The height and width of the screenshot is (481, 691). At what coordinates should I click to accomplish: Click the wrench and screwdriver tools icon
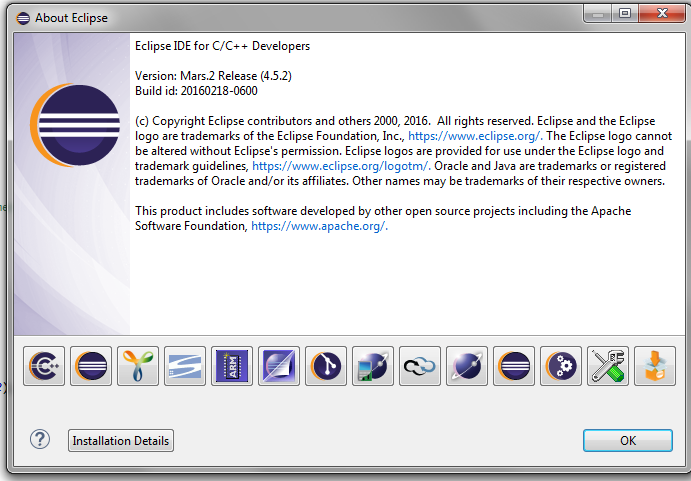click(608, 366)
